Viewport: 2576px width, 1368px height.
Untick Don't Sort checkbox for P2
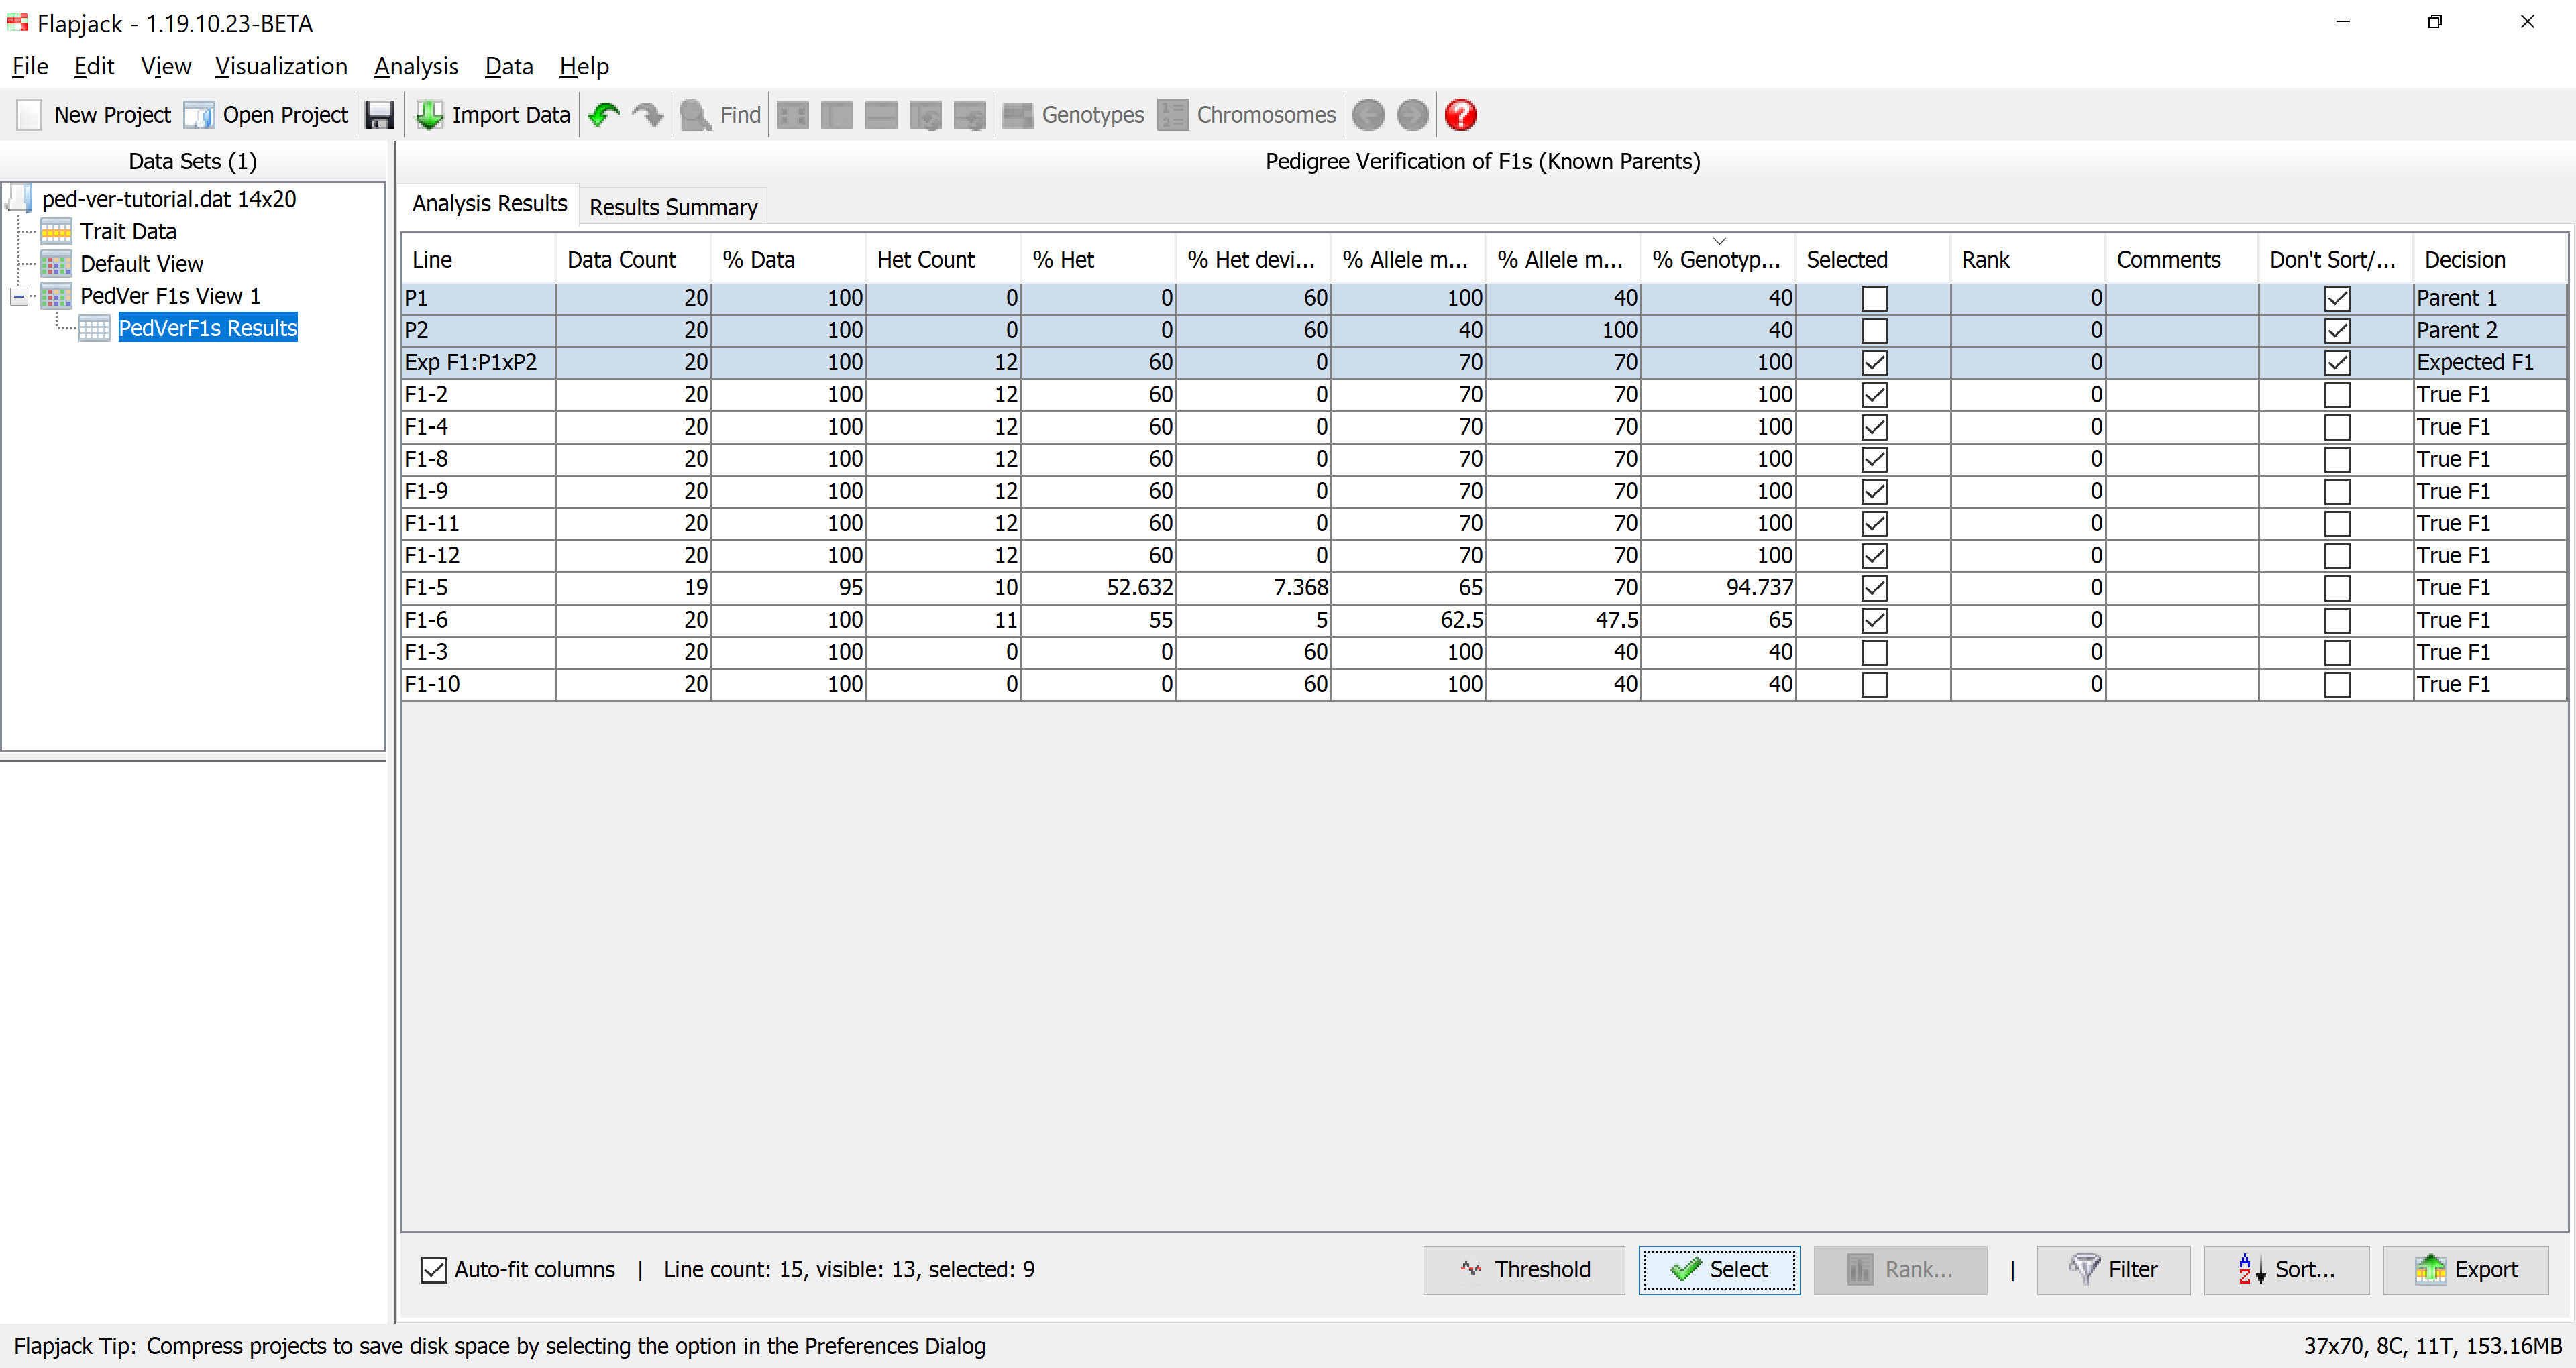[x=2337, y=330]
